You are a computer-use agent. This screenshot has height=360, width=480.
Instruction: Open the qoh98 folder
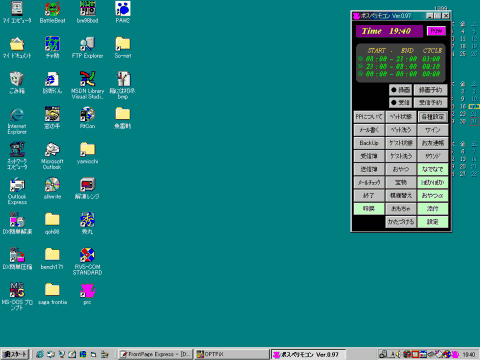tap(52, 223)
